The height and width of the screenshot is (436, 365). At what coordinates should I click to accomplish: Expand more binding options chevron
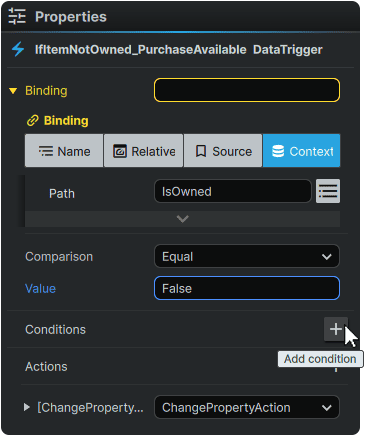click(183, 219)
